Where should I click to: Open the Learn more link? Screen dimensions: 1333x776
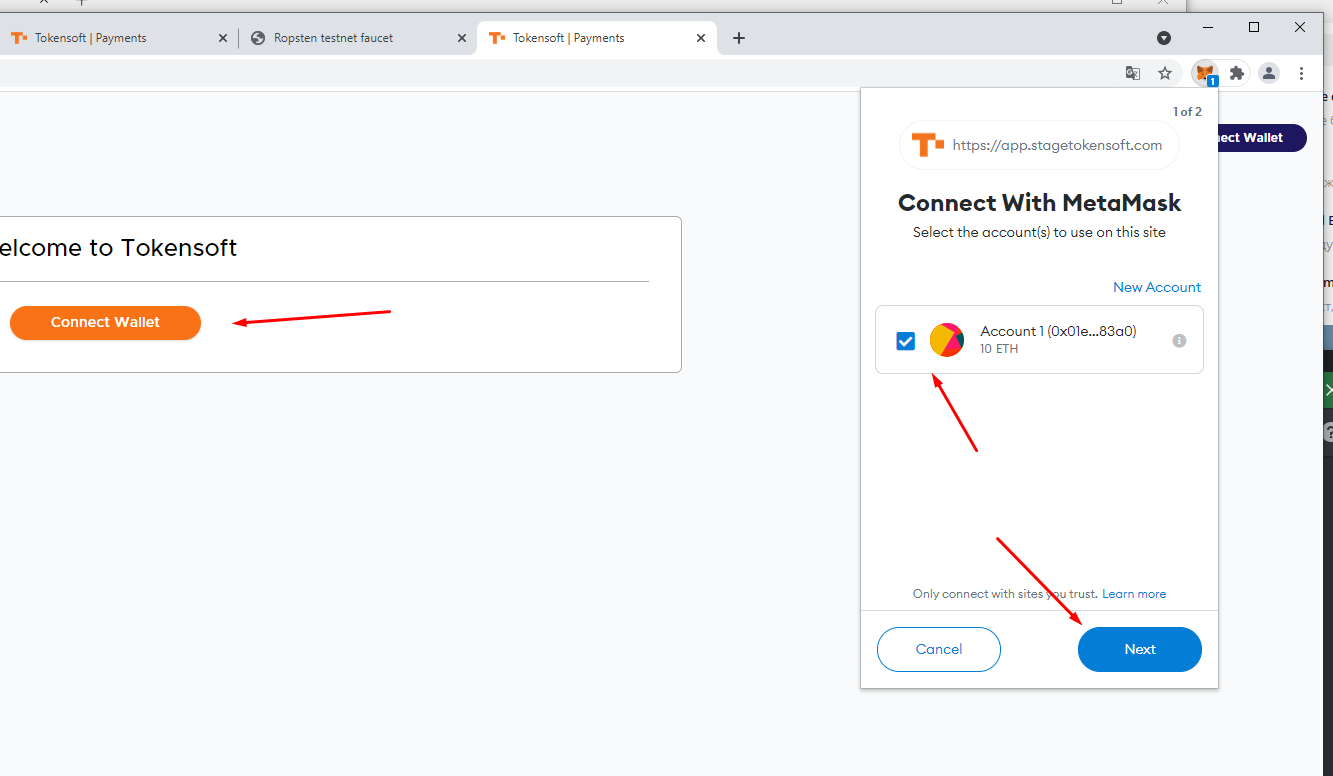[1134, 594]
